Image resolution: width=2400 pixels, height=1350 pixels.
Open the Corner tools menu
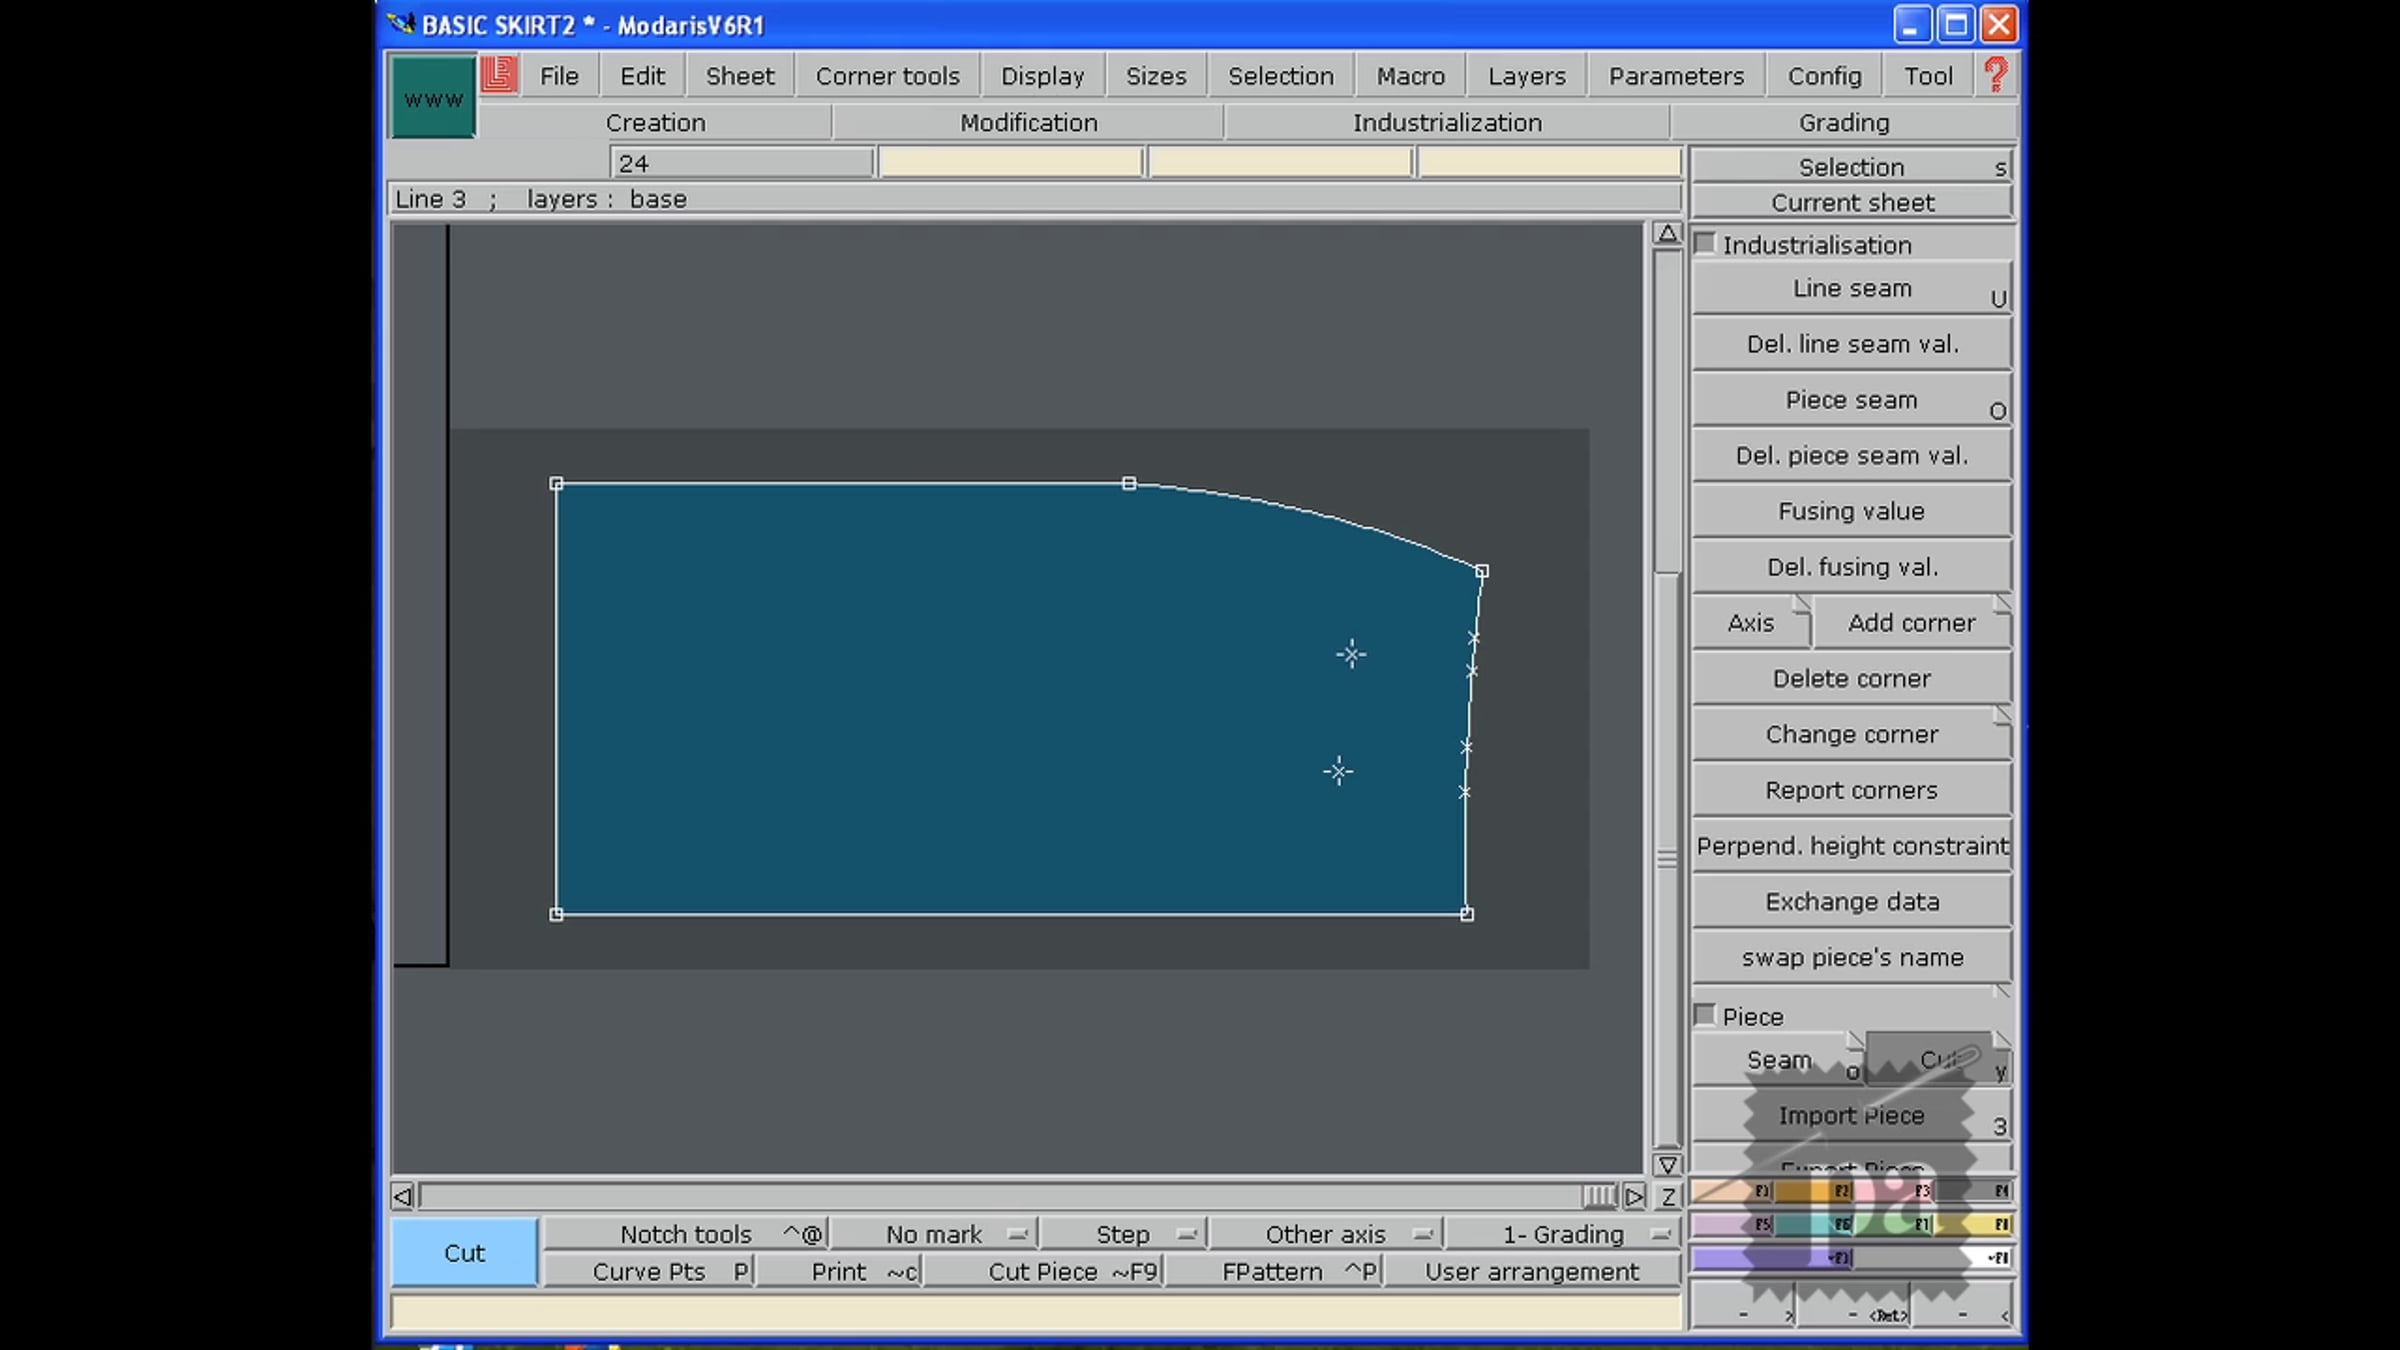887,76
